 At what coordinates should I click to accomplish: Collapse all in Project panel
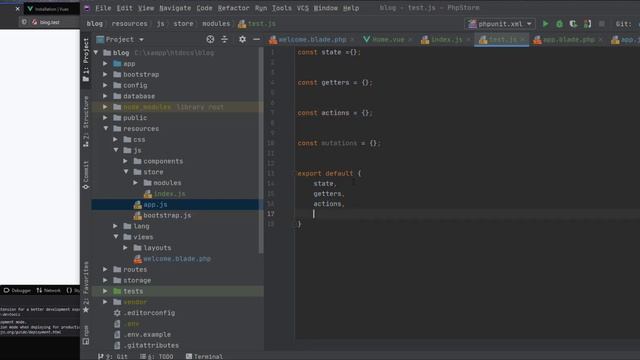[x=224, y=39]
